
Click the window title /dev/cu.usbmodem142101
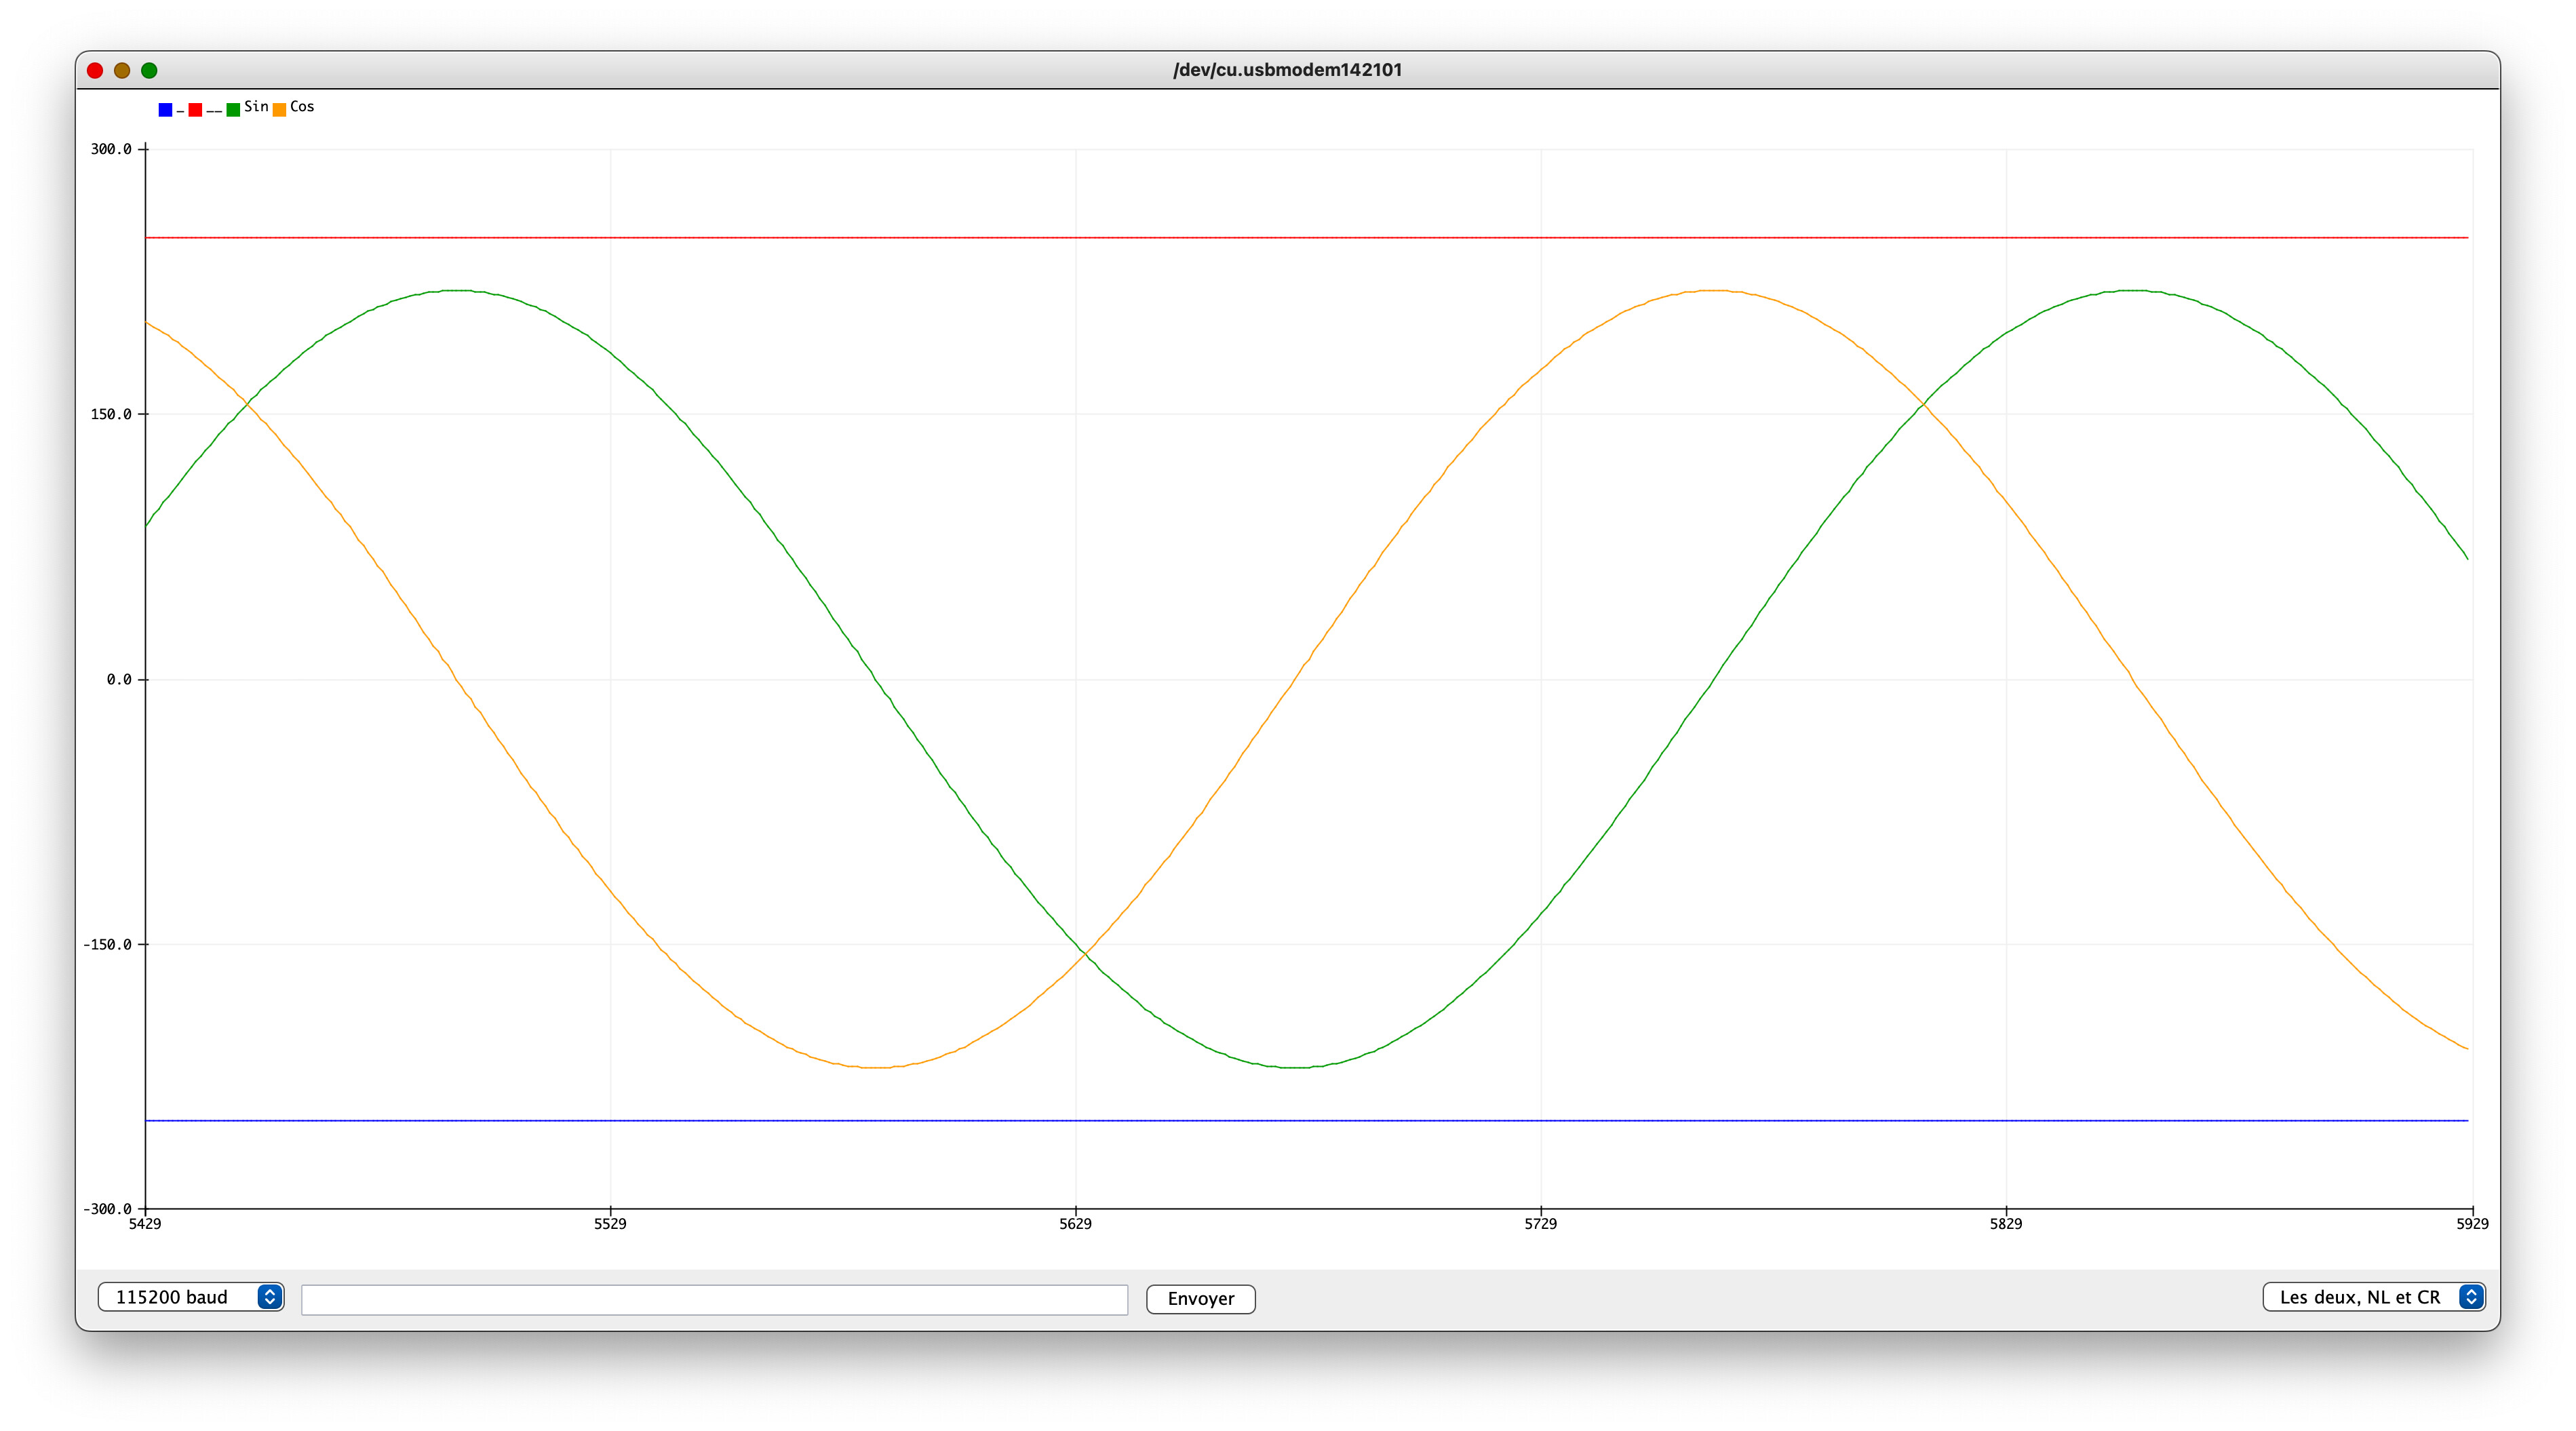tap(1288, 70)
